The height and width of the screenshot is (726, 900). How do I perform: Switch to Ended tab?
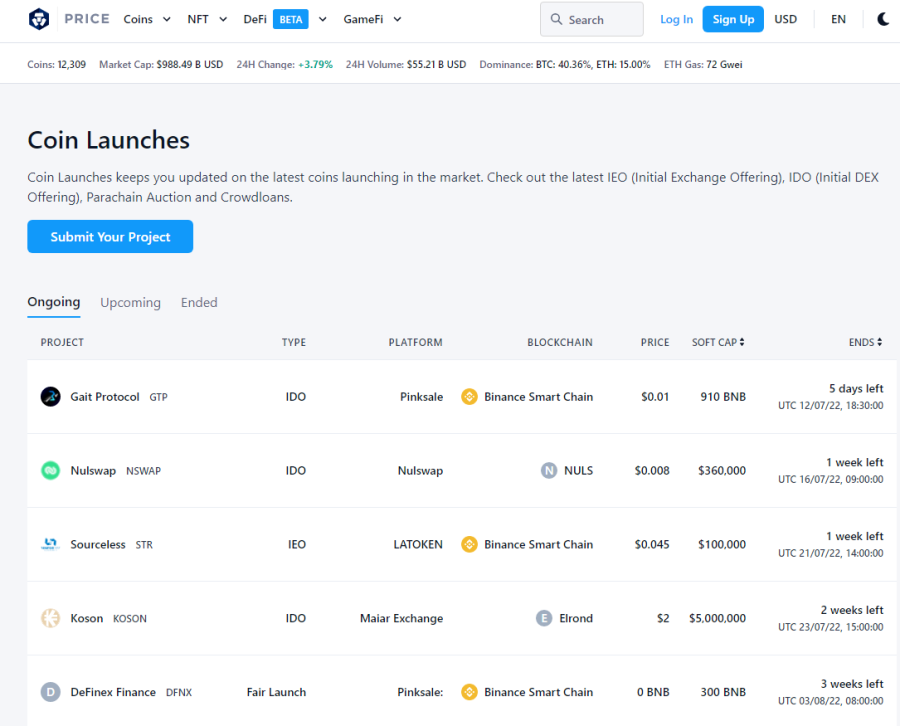199,302
